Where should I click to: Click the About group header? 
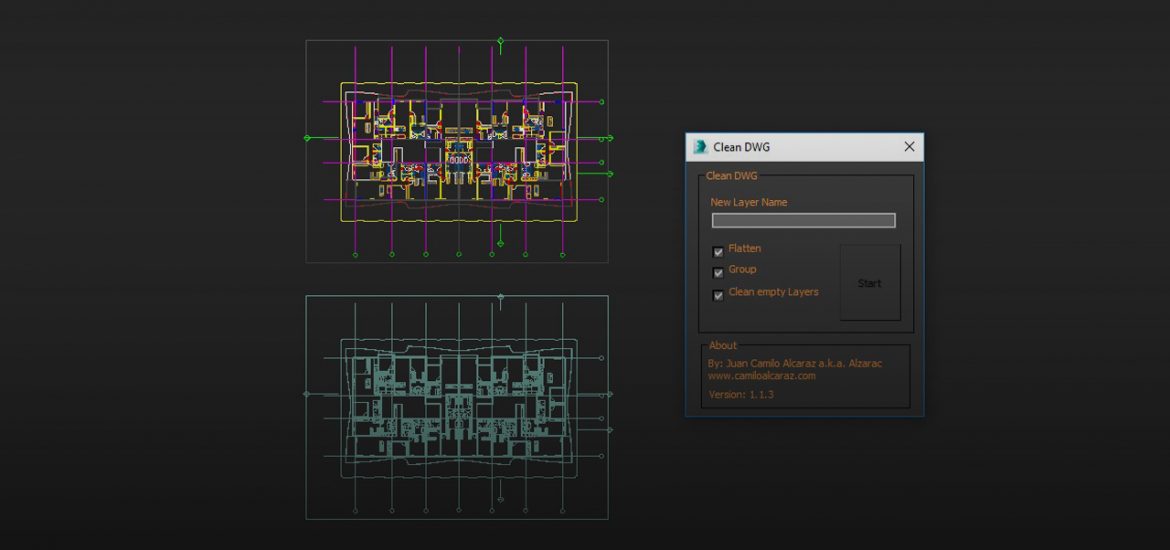[x=722, y=346]
